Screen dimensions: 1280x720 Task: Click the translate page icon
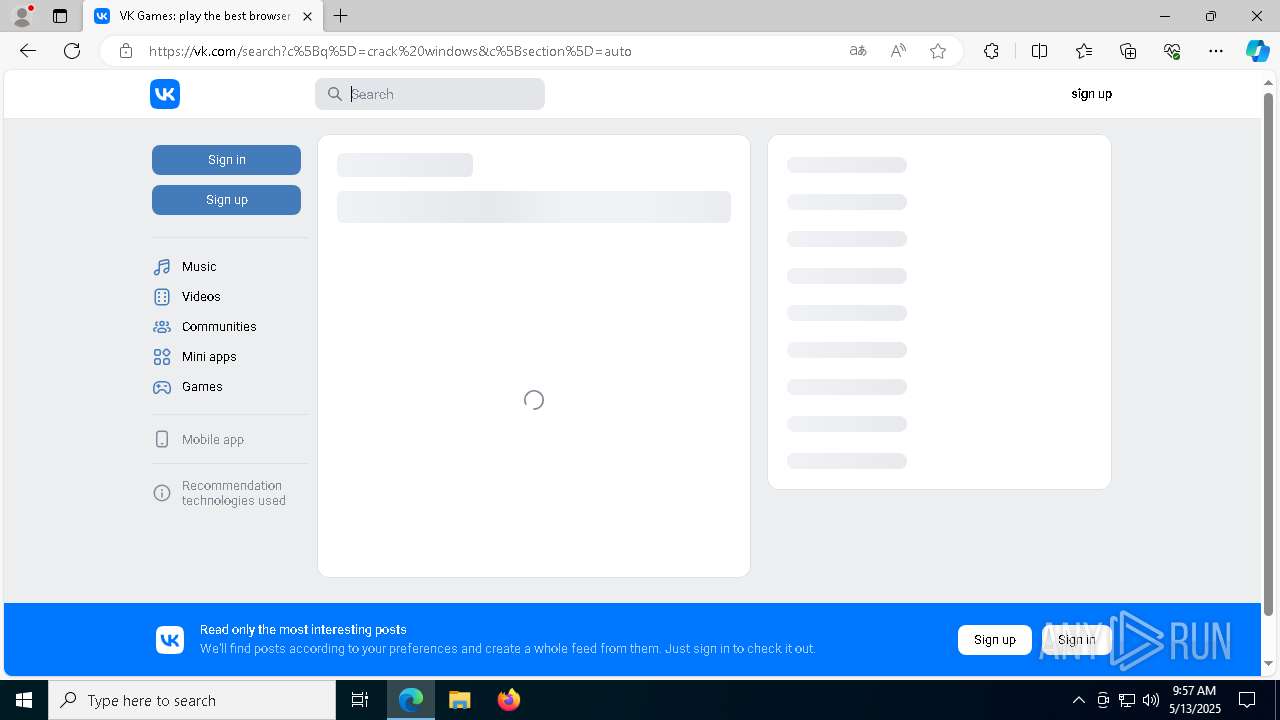[x=858, y=51]
